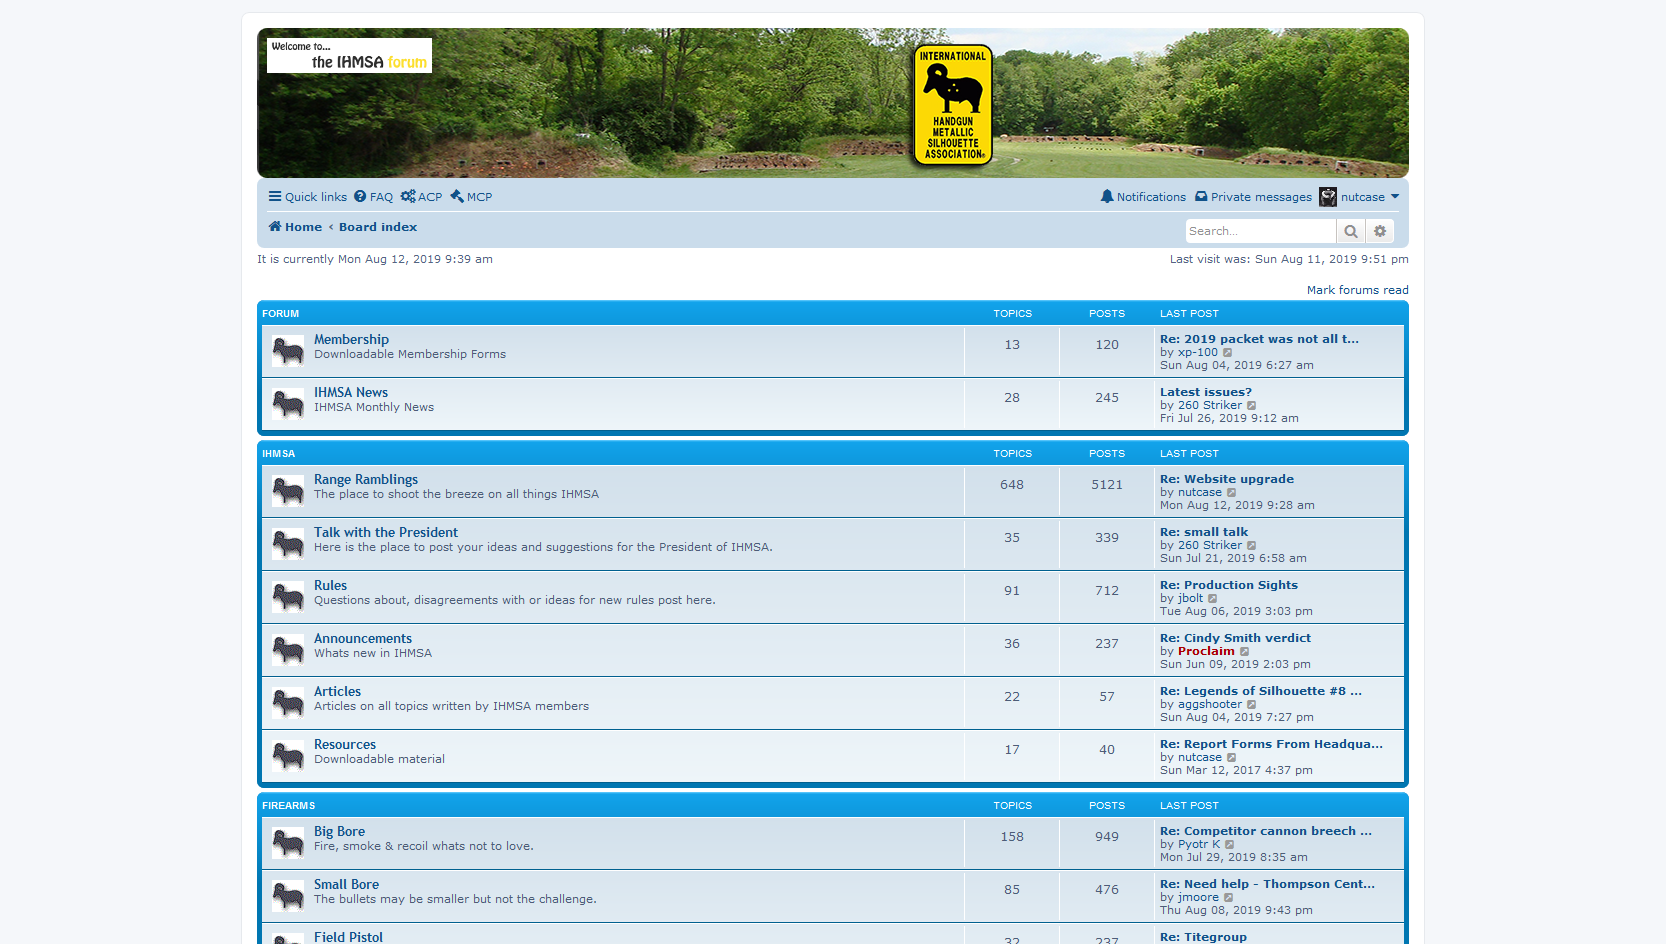View latest post icon beside Pyotr K
The height and width of the screenshot is (944, 1666).
coord(1230,845)
